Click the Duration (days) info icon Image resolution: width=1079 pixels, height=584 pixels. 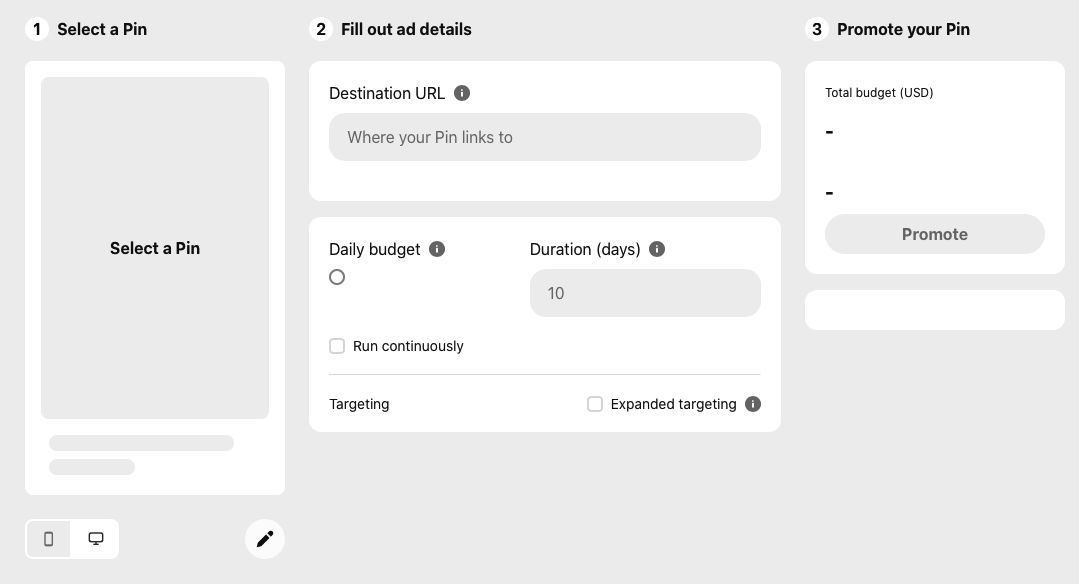[657, 249]
